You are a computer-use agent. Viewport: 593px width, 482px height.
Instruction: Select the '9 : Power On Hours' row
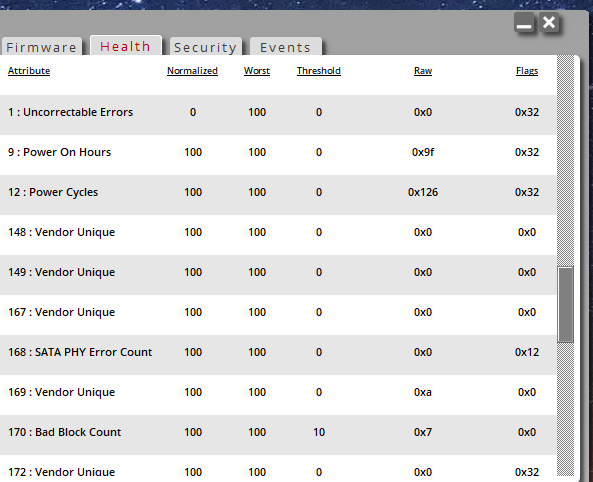click(278, 155)
